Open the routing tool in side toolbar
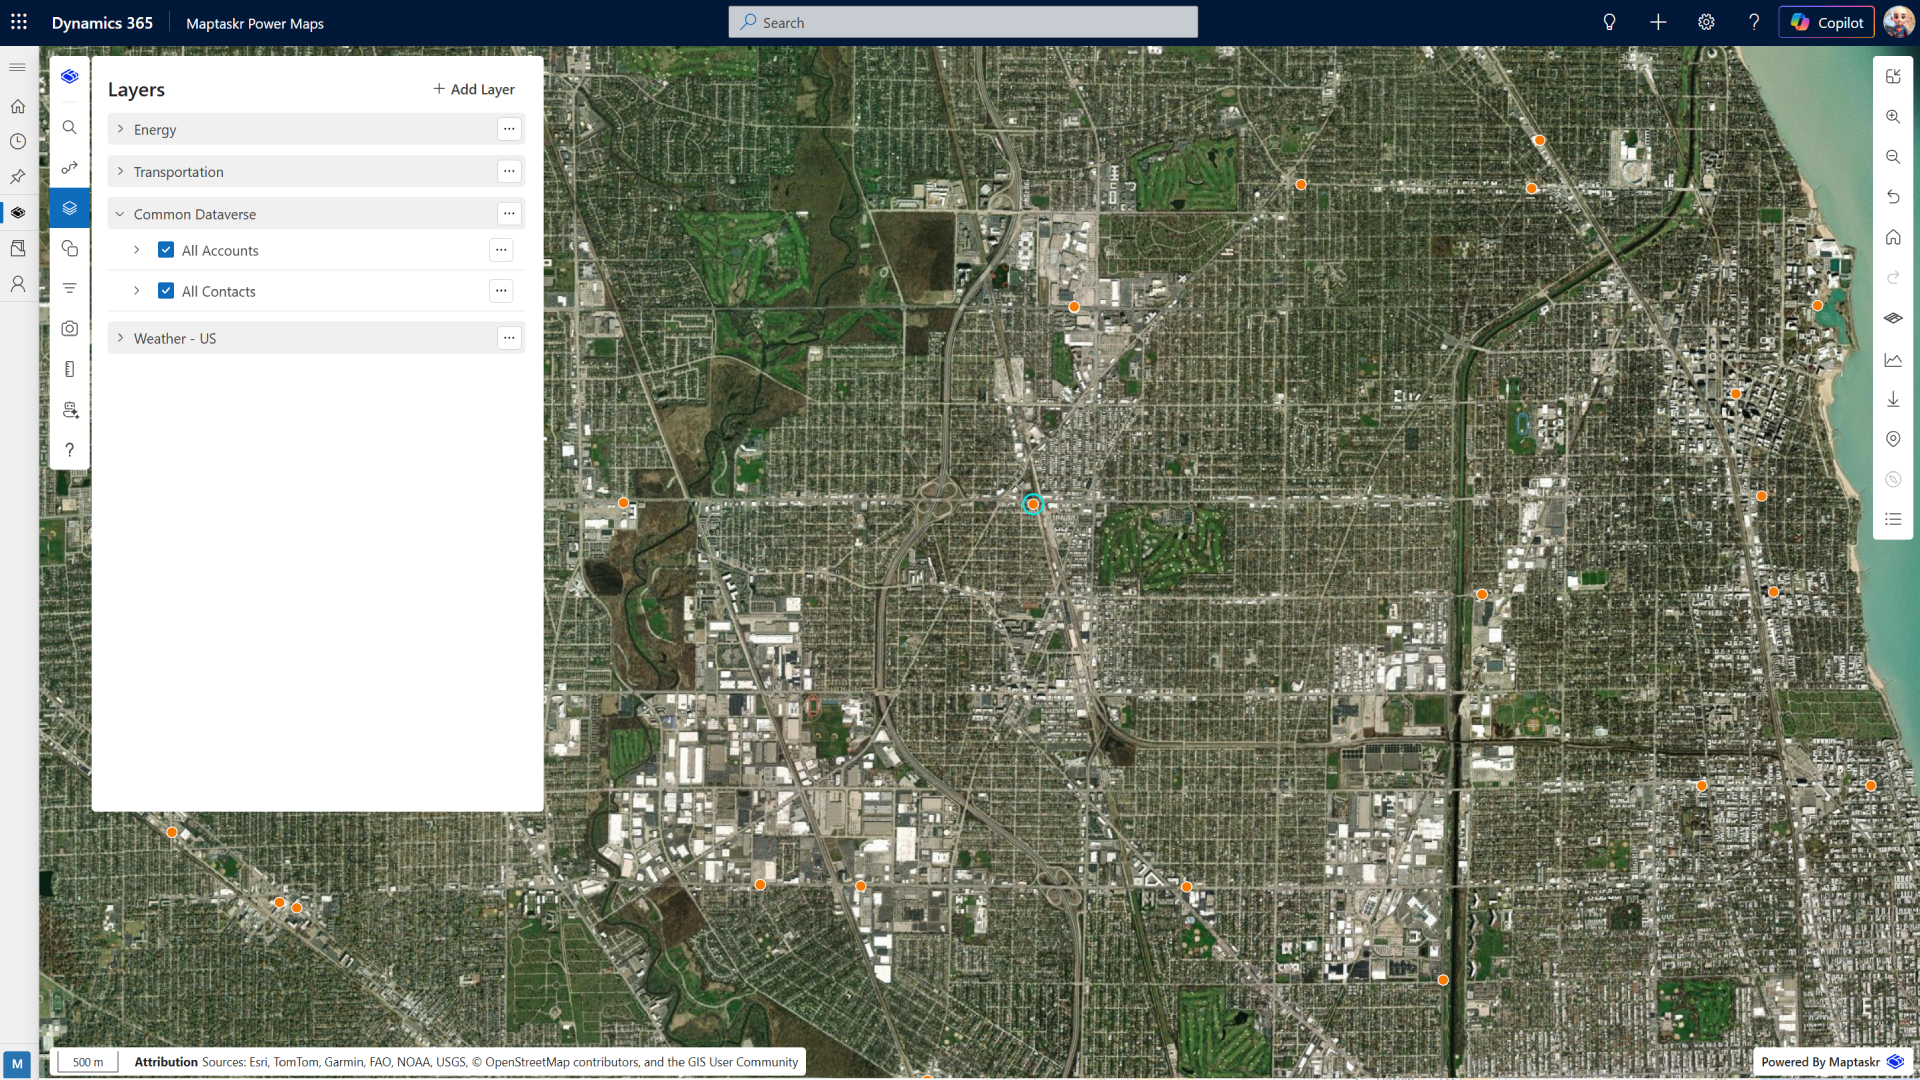 coord(69,168)
